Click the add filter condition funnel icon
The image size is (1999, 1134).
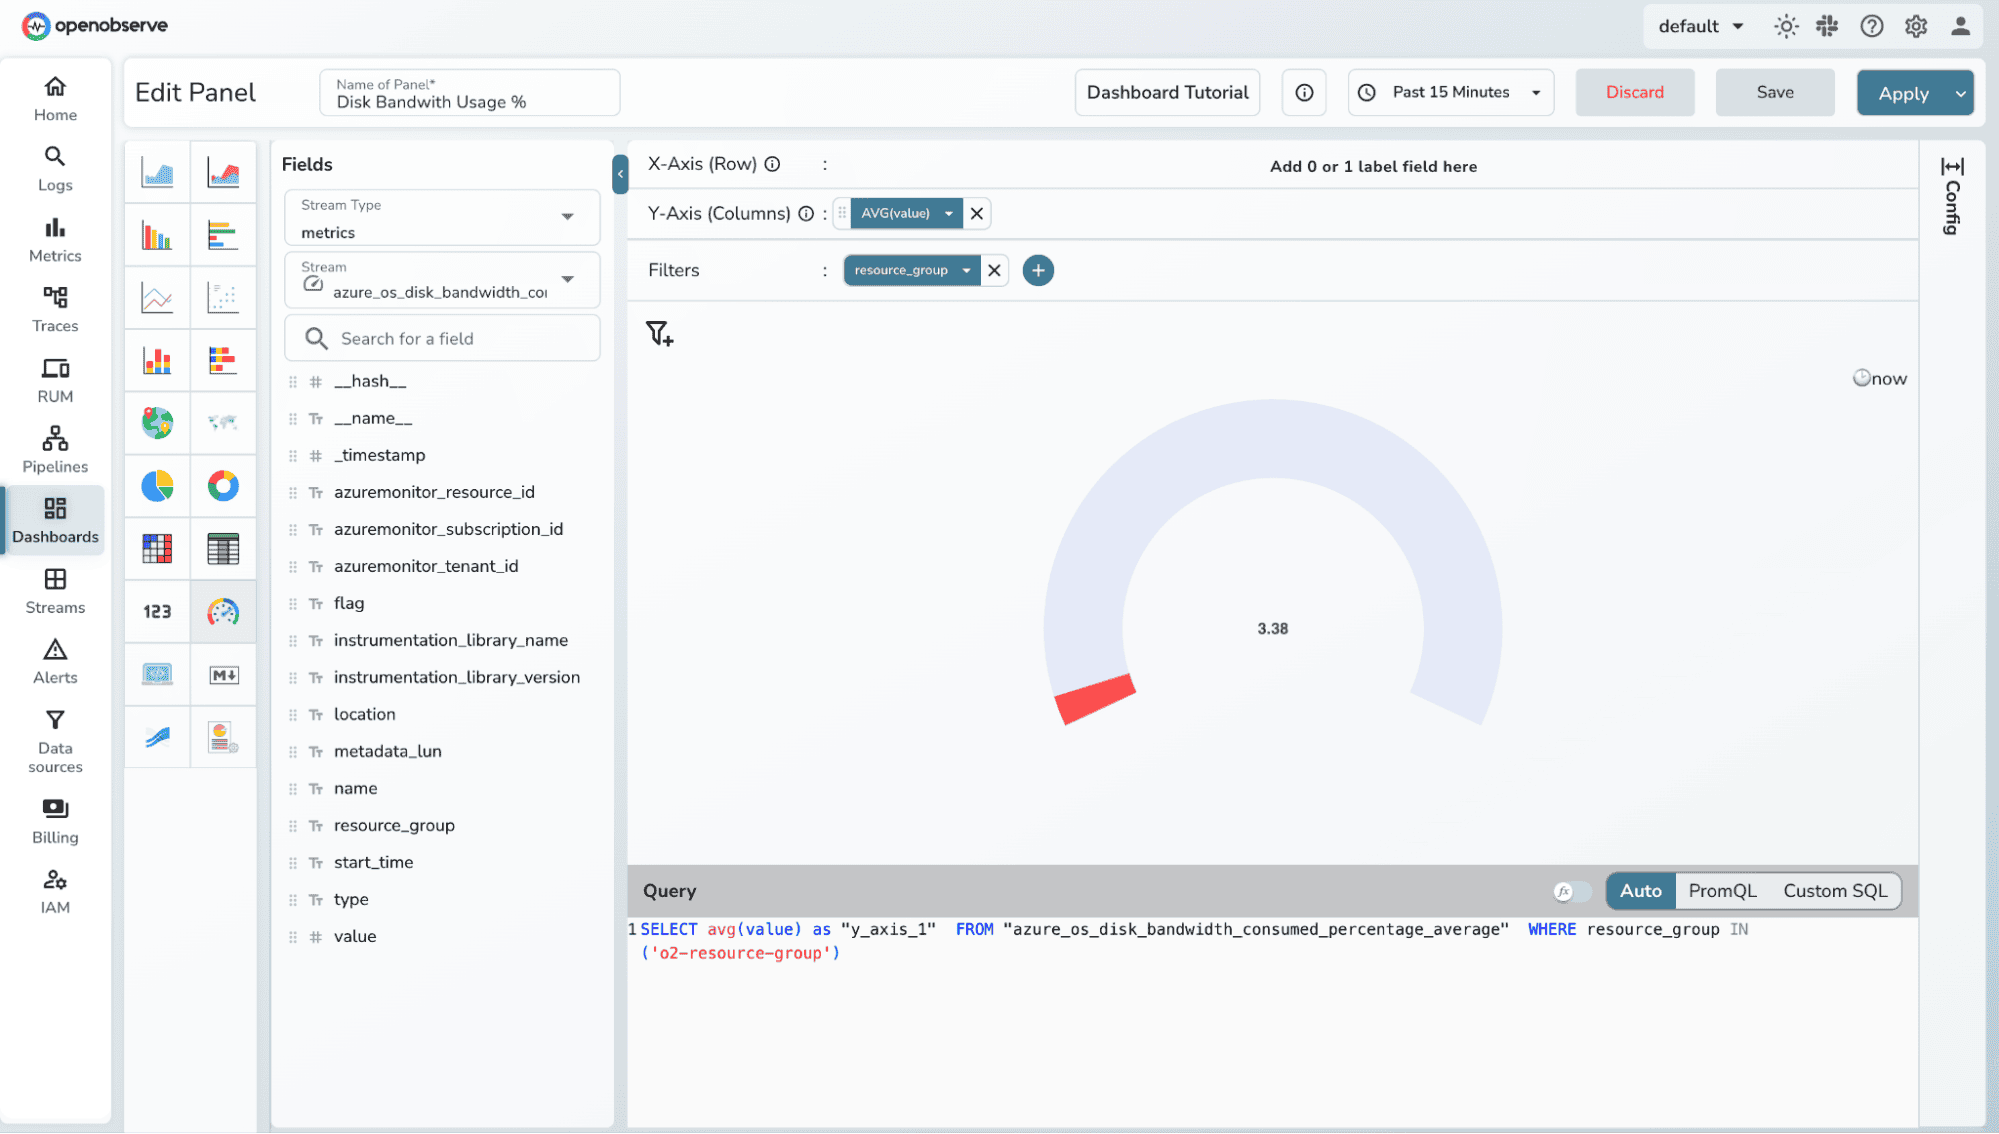tap(658, 333)
